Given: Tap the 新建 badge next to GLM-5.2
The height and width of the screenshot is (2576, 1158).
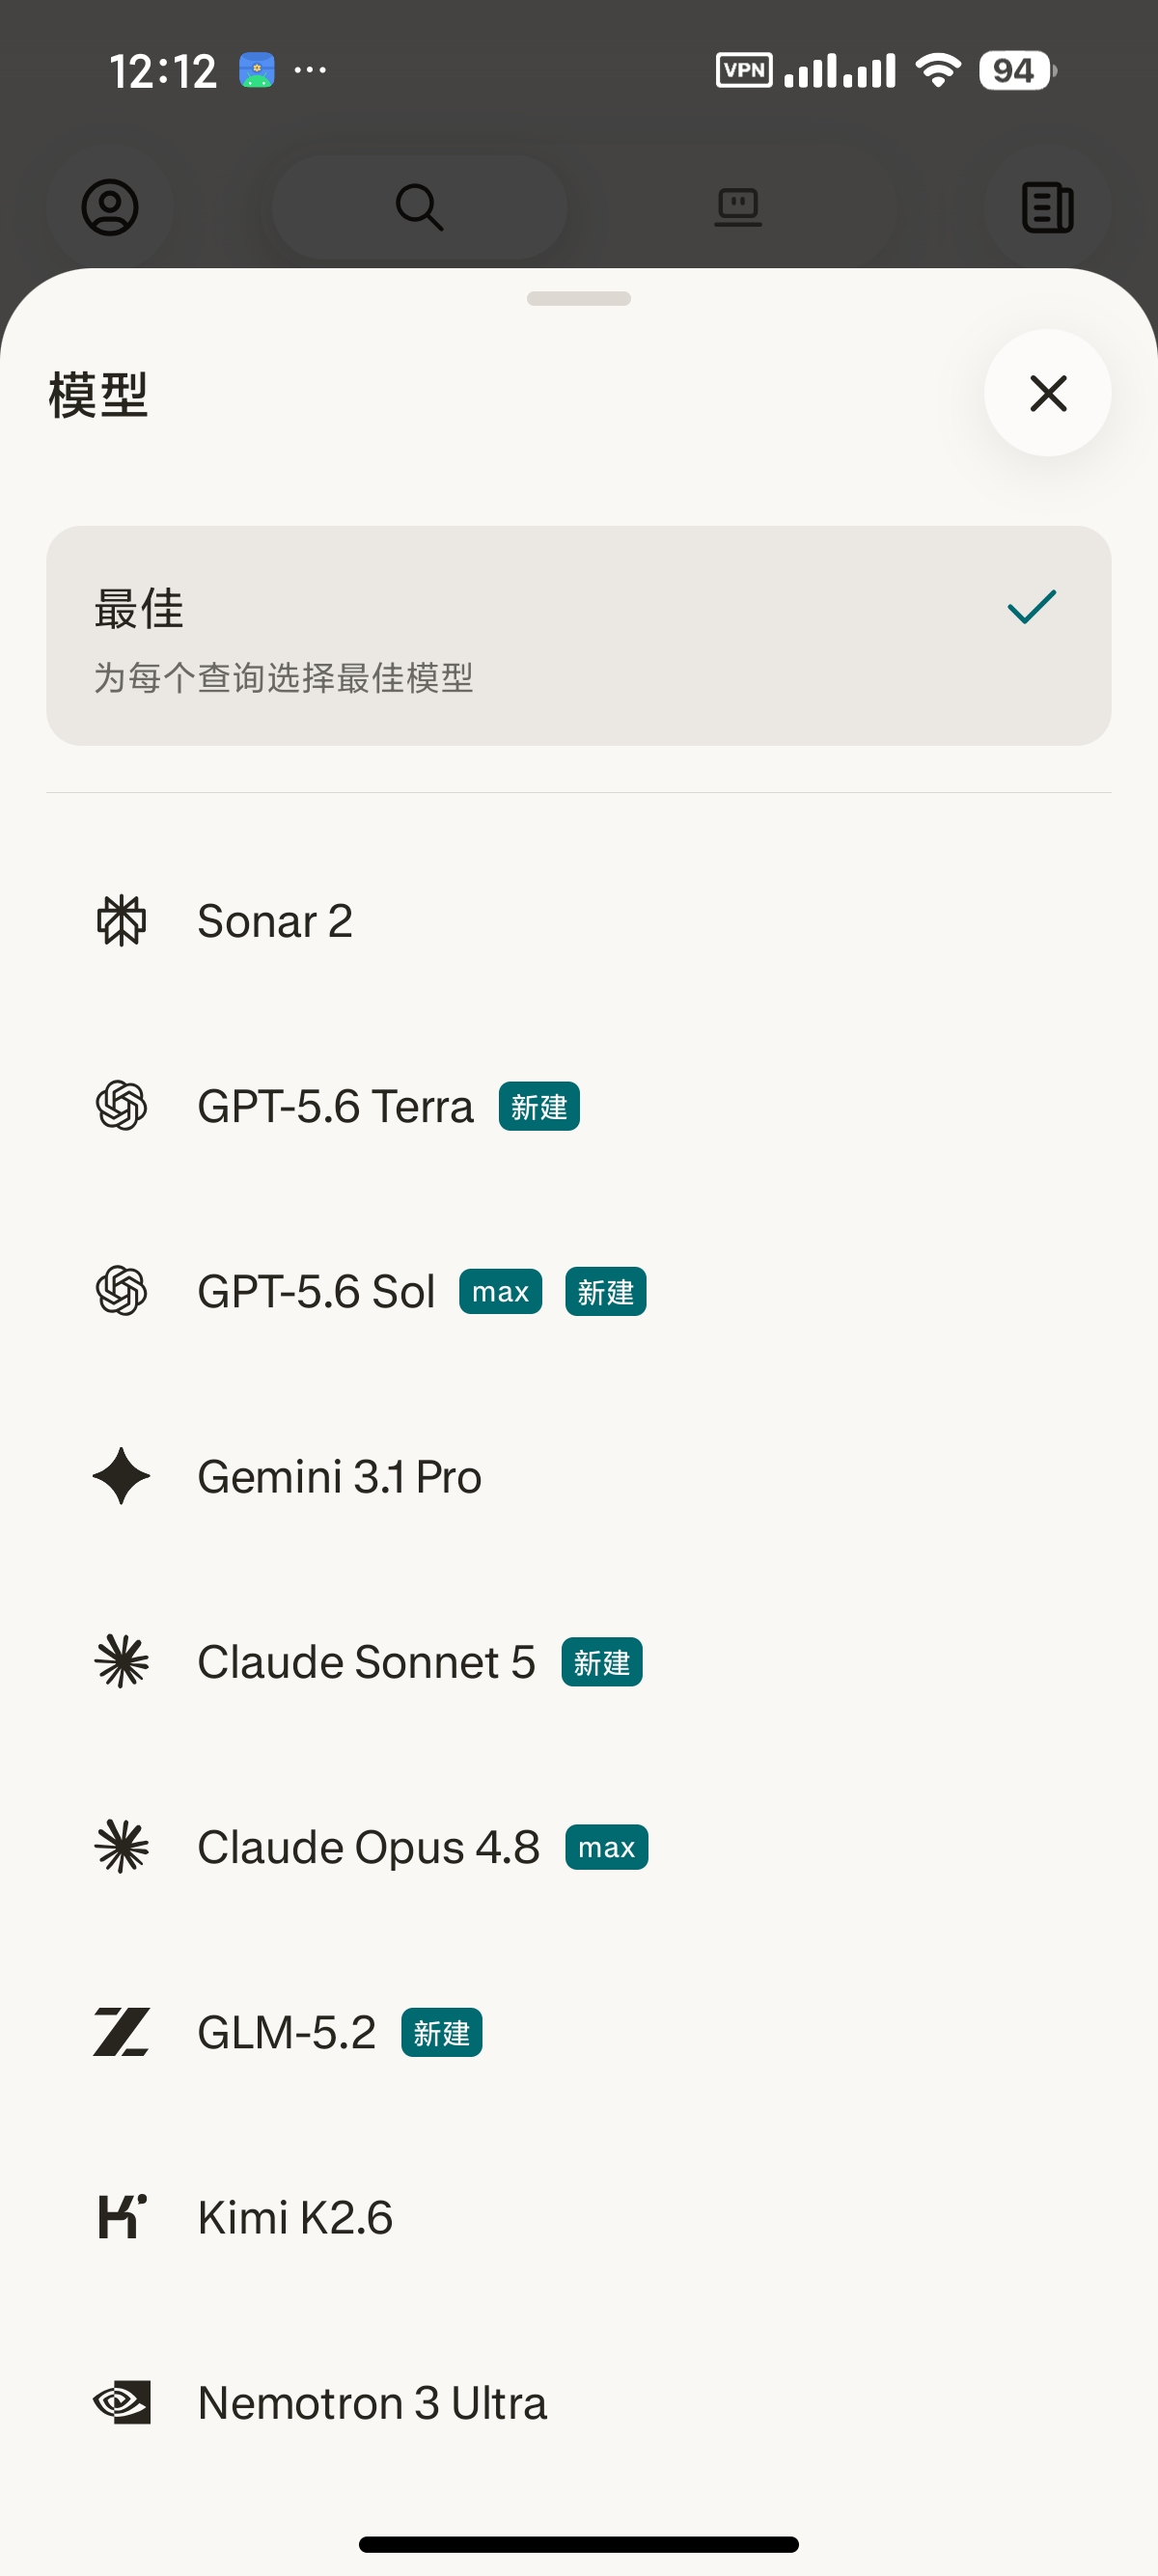Looking at the screenshot, I should [x=441, y=2032].
